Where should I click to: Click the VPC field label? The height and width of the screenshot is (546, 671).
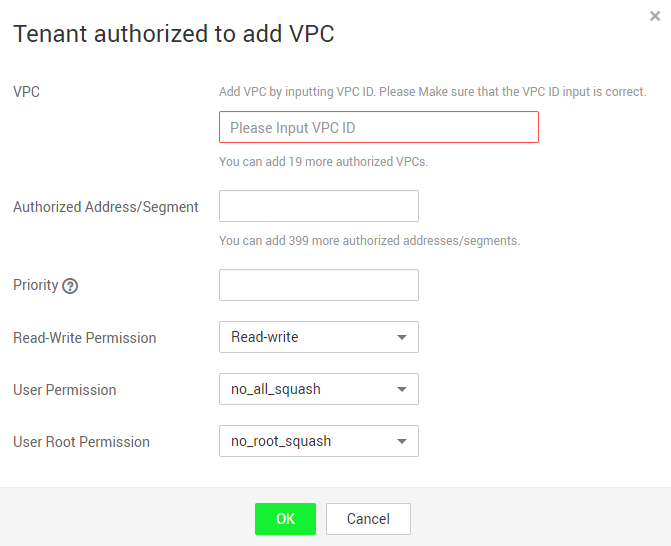tap(27, 92)
